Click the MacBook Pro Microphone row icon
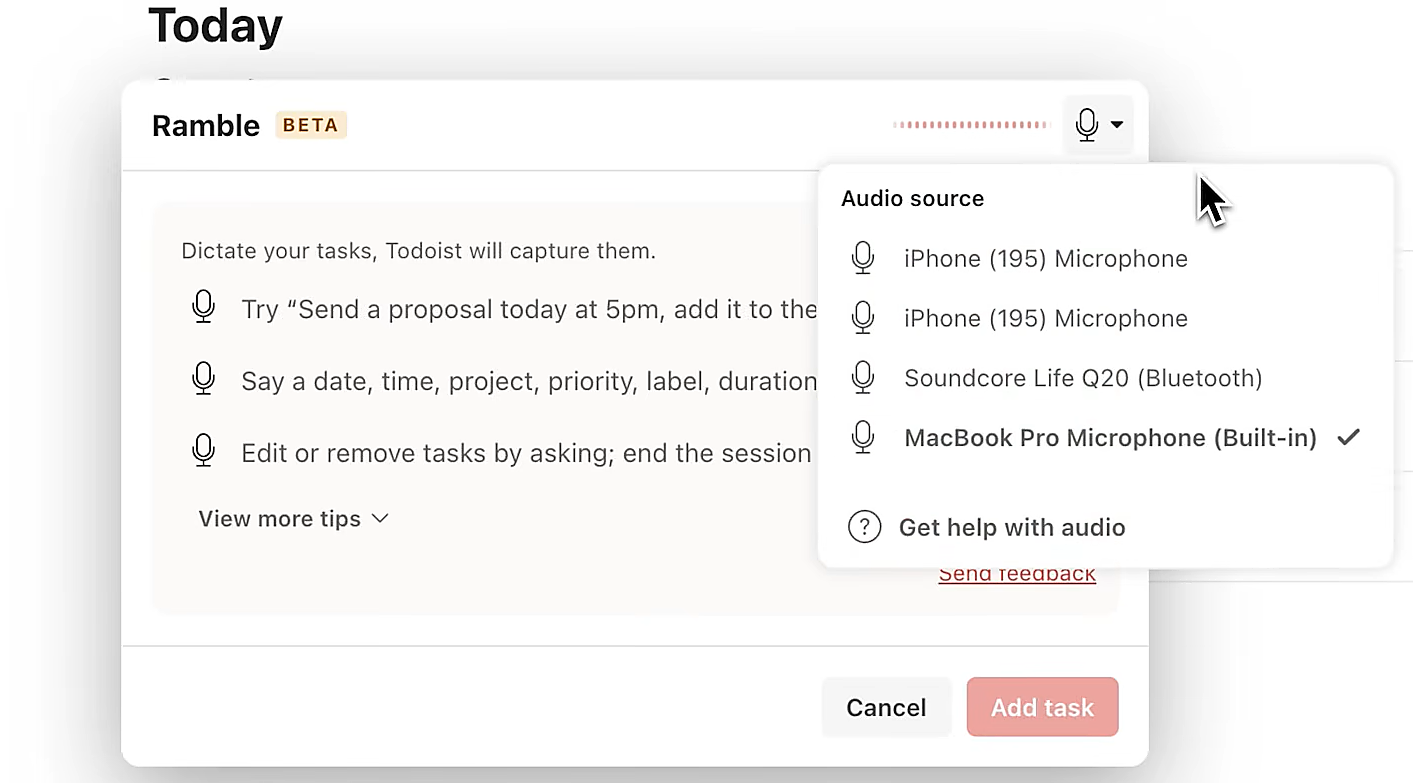1413x783 pixels. (863, 438)
